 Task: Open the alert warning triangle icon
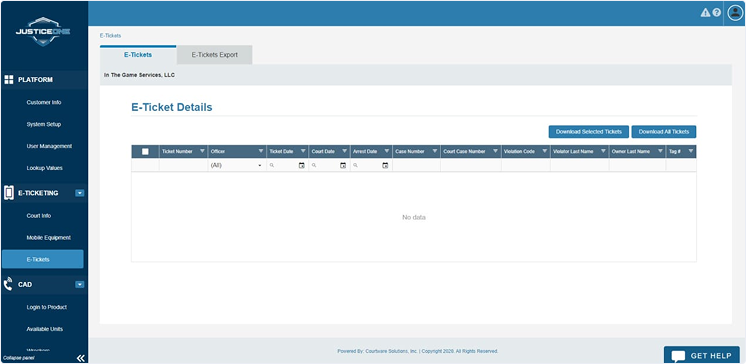(x=705, y=13)
